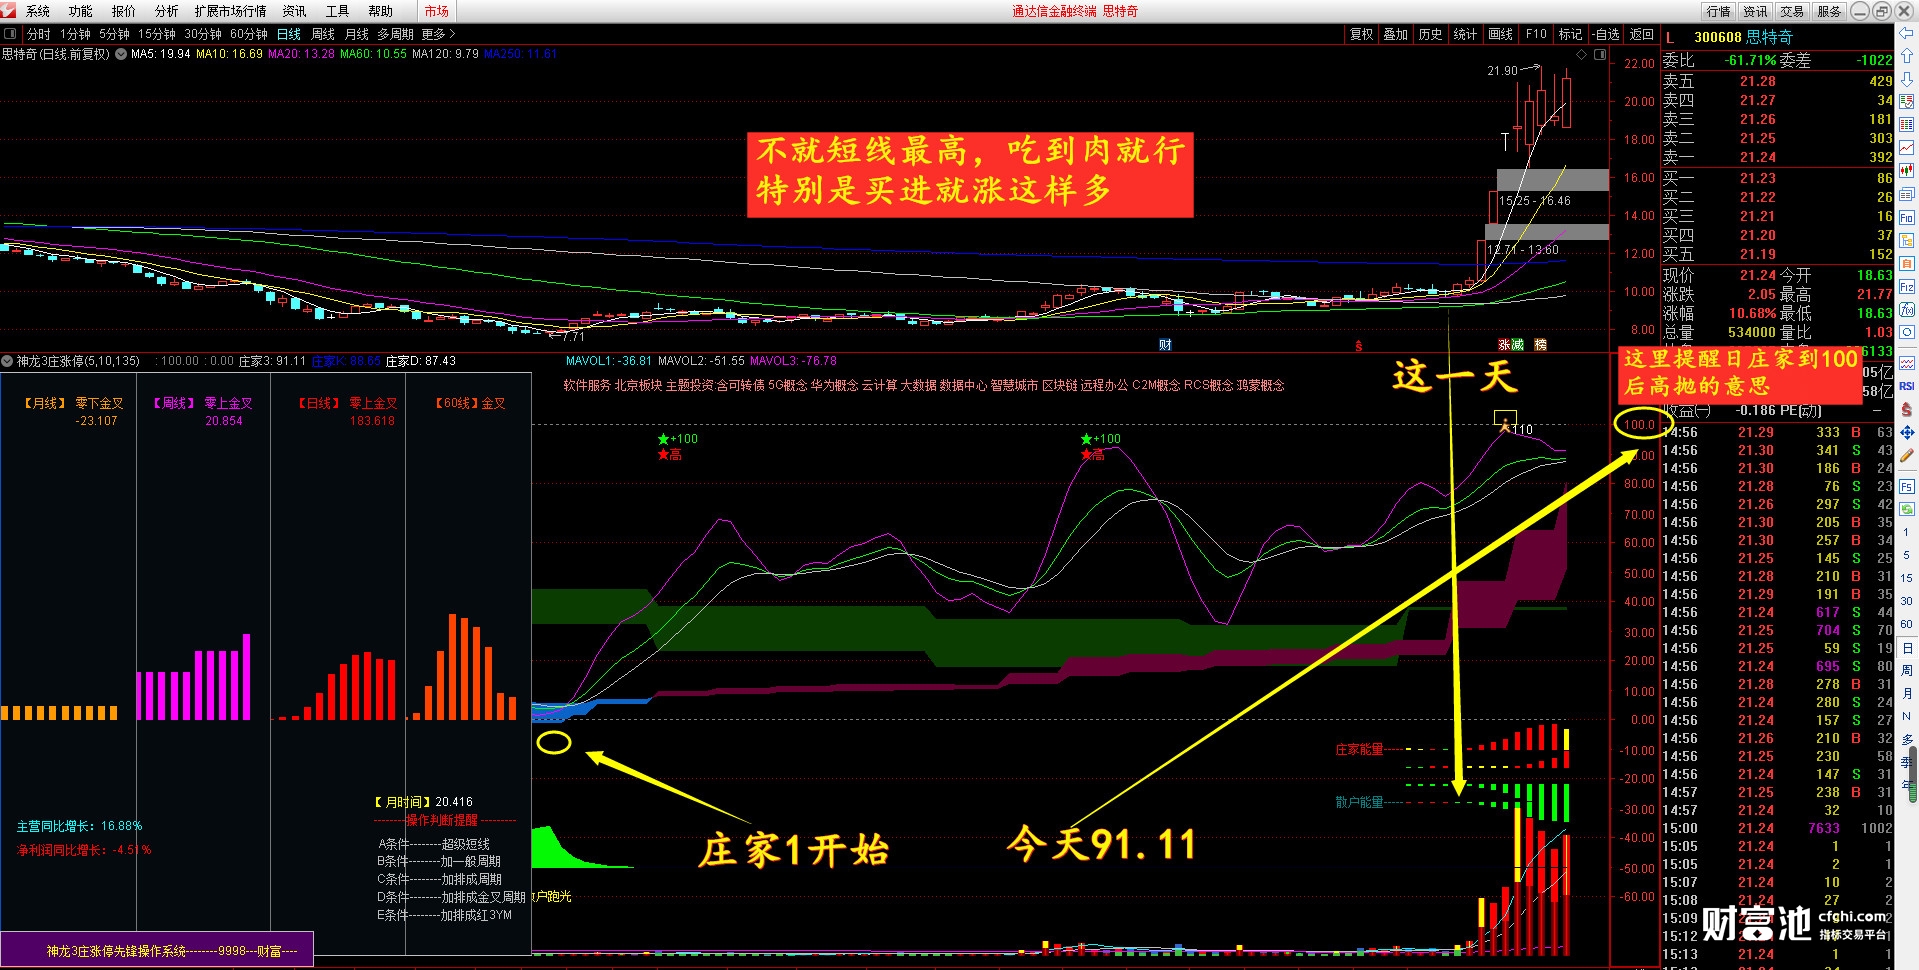This screenshot has width=1919, height=970.
Task: Toggle the panel layout button left of 分时
Action: (x=10, y=34)
